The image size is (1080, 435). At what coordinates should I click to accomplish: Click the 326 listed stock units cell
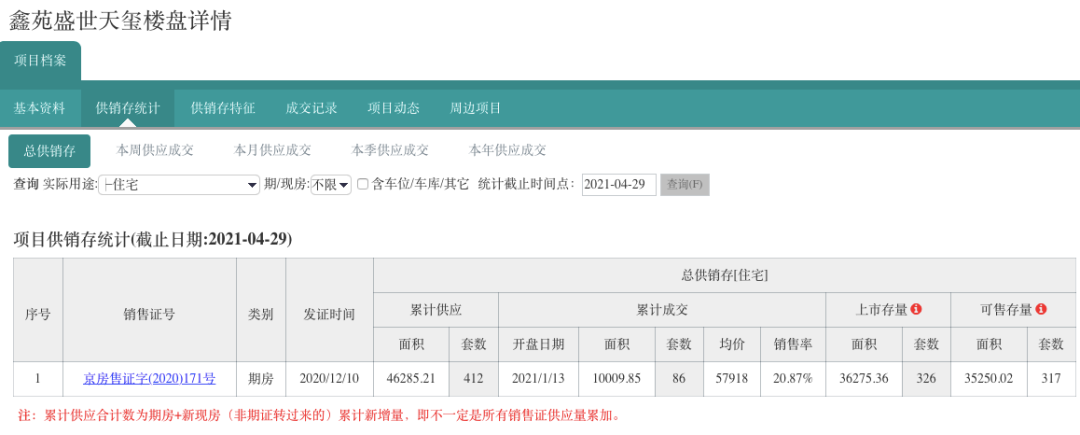click(x=926, y=379)
